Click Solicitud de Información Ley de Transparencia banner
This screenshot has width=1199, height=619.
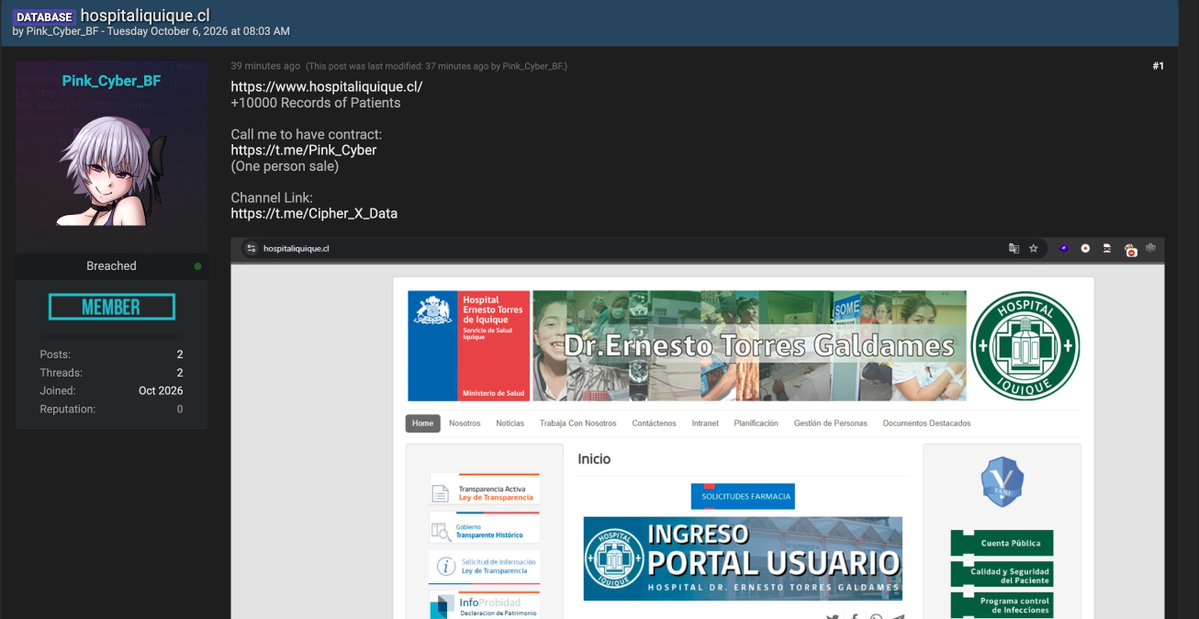click(485, 566)
